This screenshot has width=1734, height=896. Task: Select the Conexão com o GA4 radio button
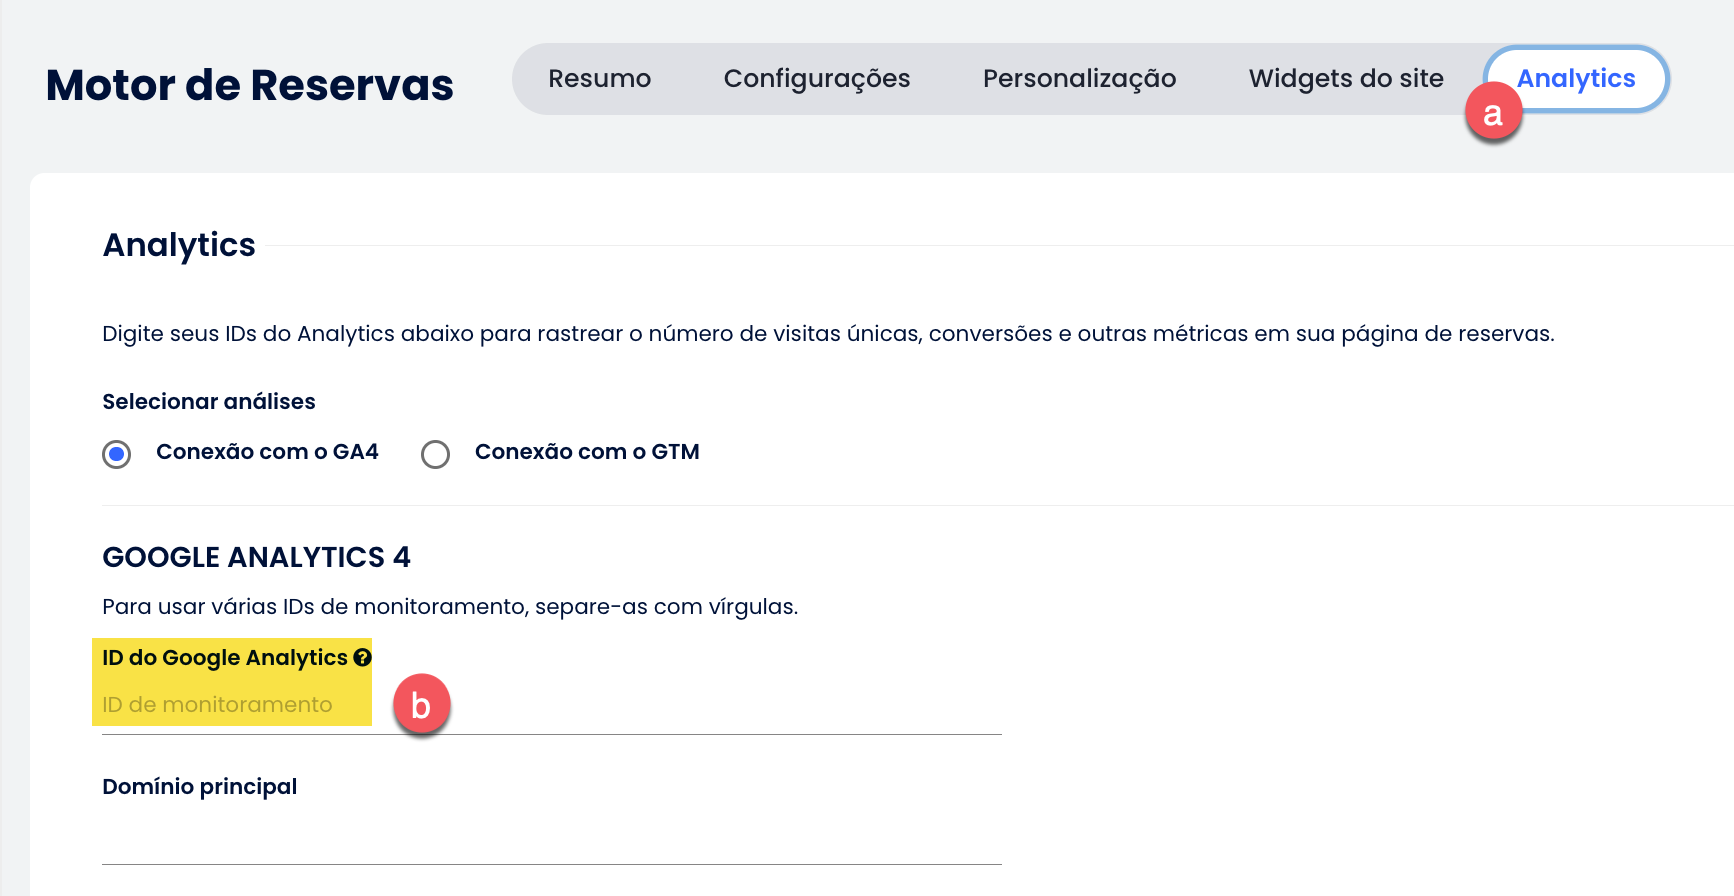117,454
